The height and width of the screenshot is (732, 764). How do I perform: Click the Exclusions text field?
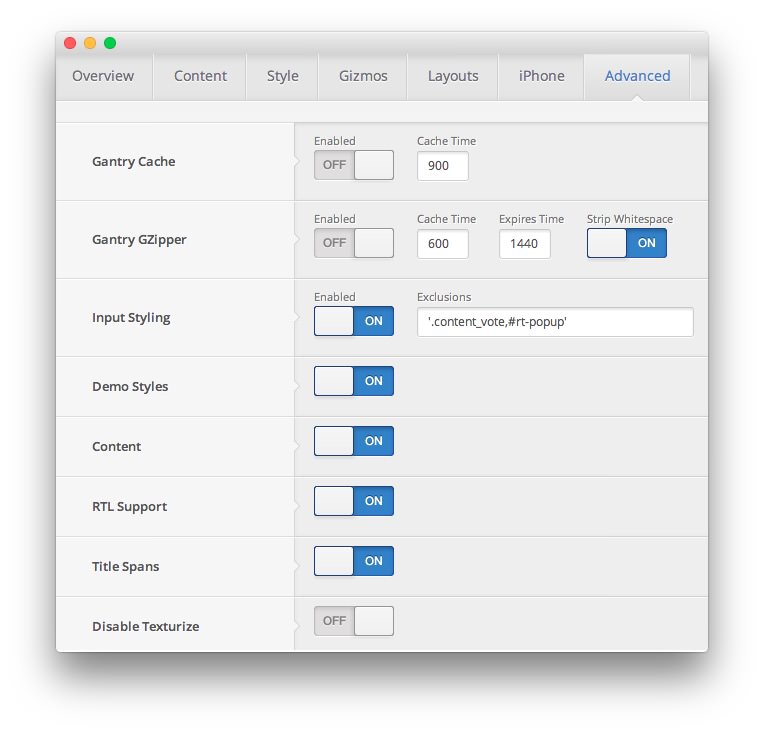point(555,322)
